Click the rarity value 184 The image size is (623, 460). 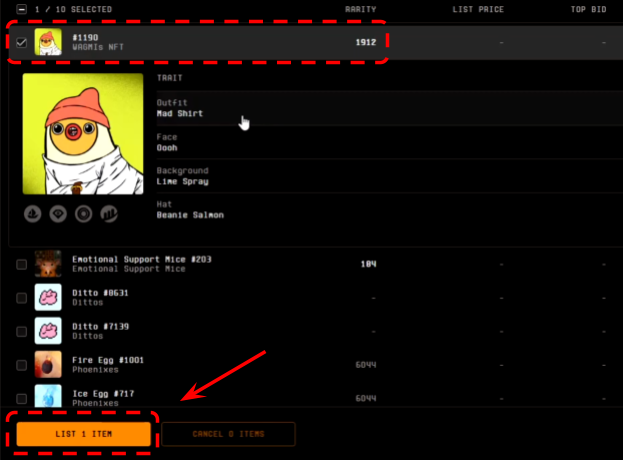tap(368, 264)
